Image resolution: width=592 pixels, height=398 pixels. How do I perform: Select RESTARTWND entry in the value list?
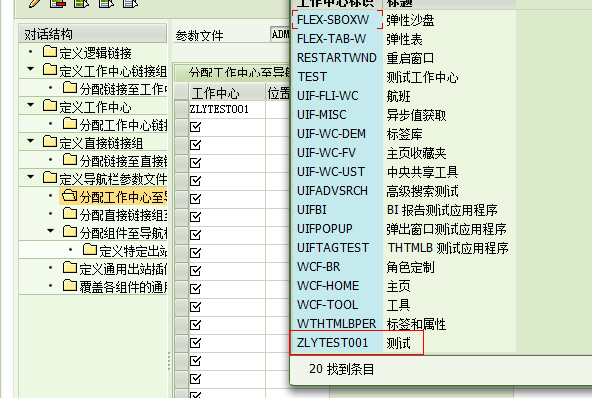(337, 58)
